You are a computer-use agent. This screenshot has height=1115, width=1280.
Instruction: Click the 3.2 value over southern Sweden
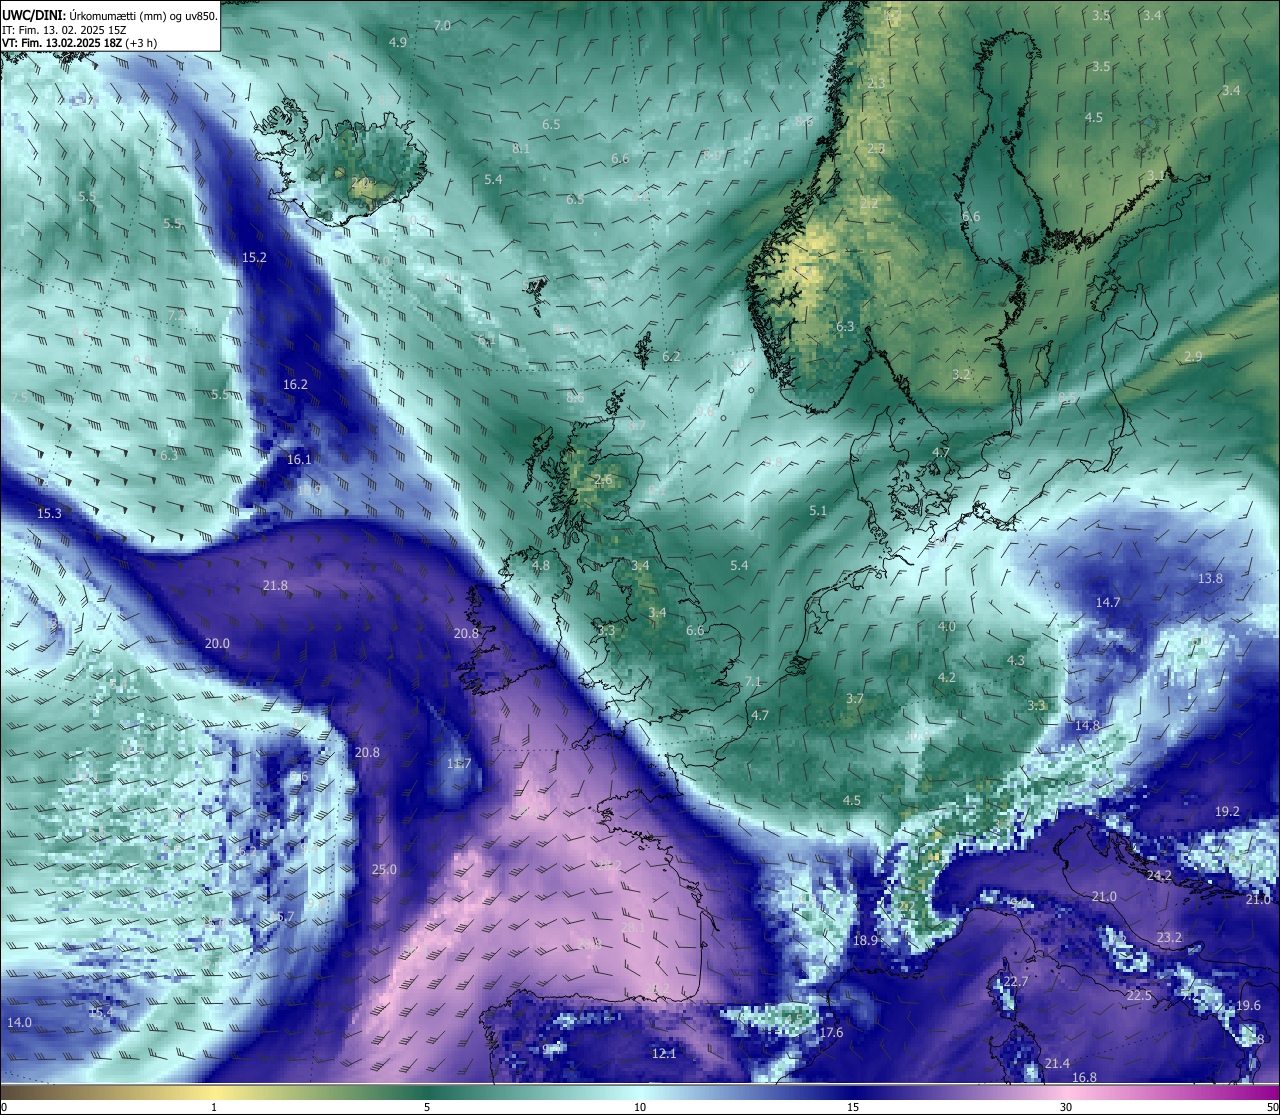pos(961,373)
